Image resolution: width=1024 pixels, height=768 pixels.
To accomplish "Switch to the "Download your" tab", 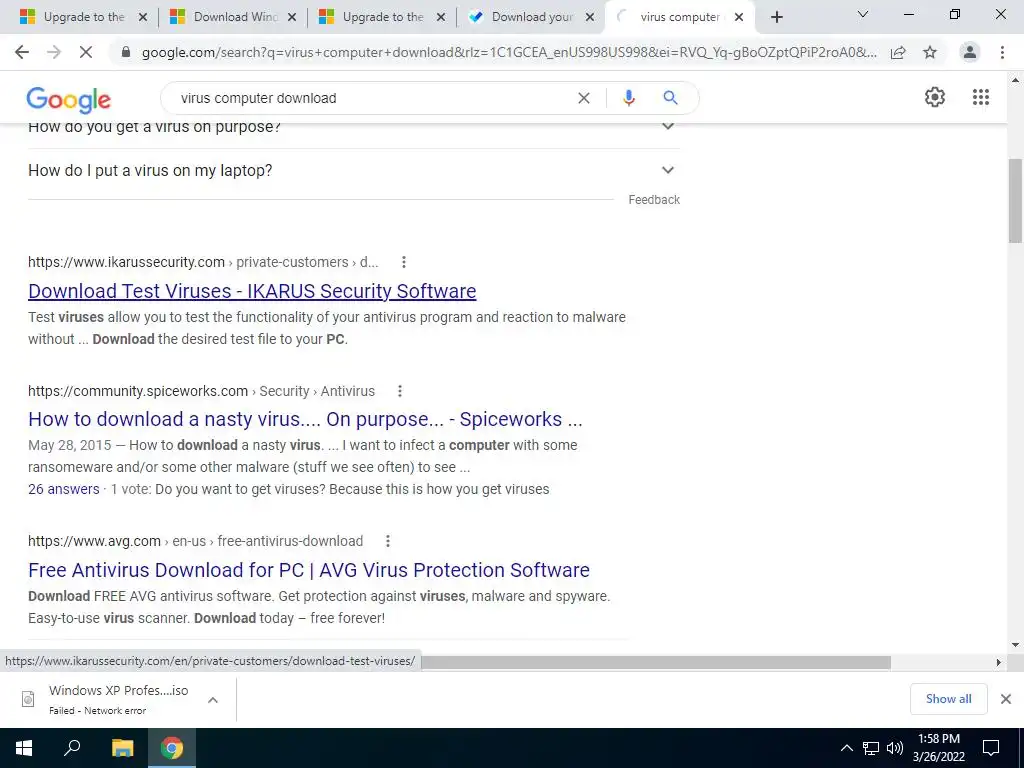I will pos(532,17).
